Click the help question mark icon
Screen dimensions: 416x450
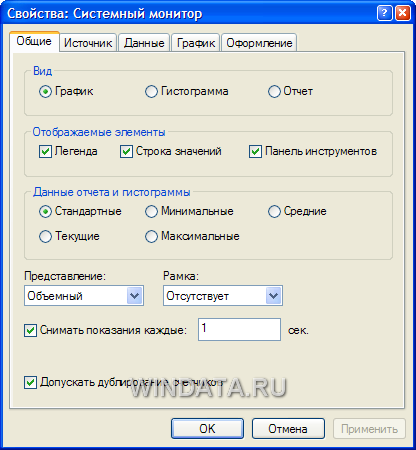pyautogui.click(x=384, y=13)
